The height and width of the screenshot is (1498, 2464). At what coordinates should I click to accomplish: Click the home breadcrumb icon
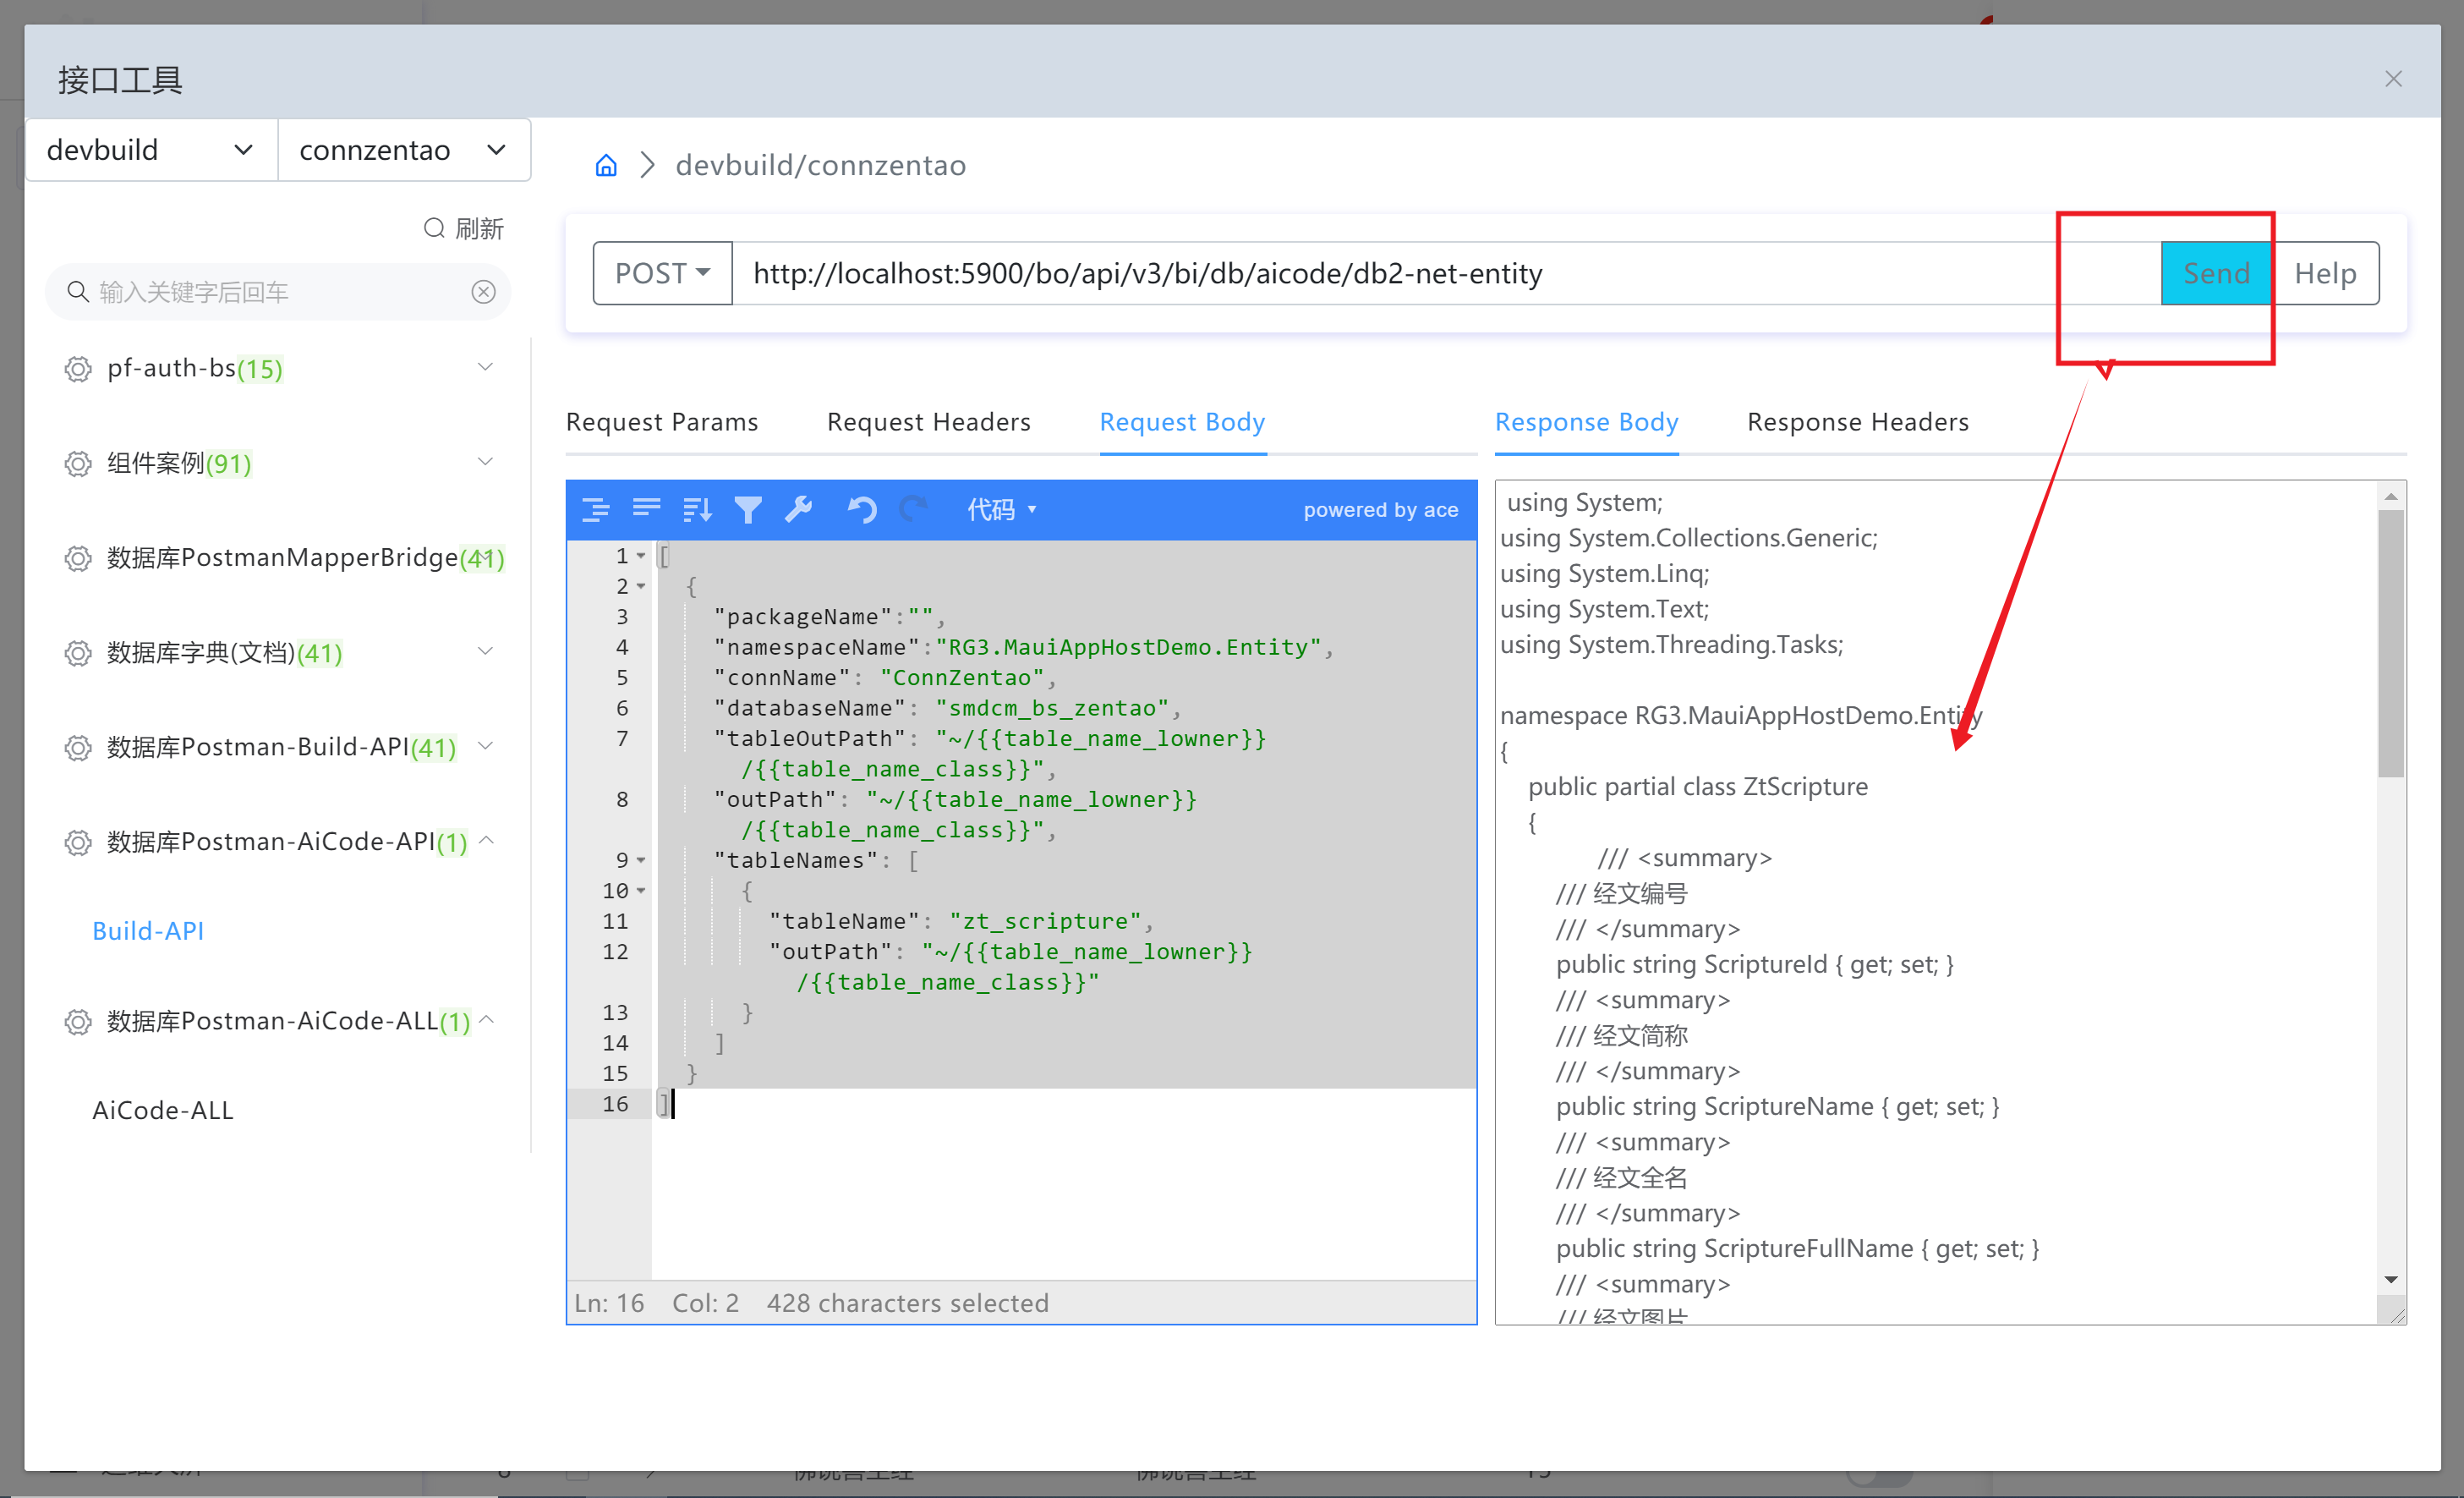pyautogui.click(x=606, y=165)
